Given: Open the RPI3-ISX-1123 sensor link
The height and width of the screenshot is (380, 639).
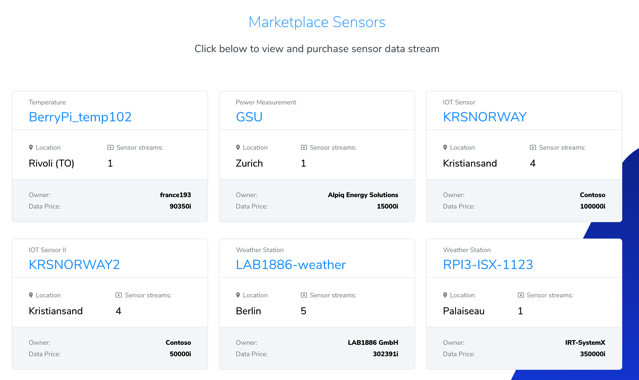Looking at the screenshot, I should 488,265.
